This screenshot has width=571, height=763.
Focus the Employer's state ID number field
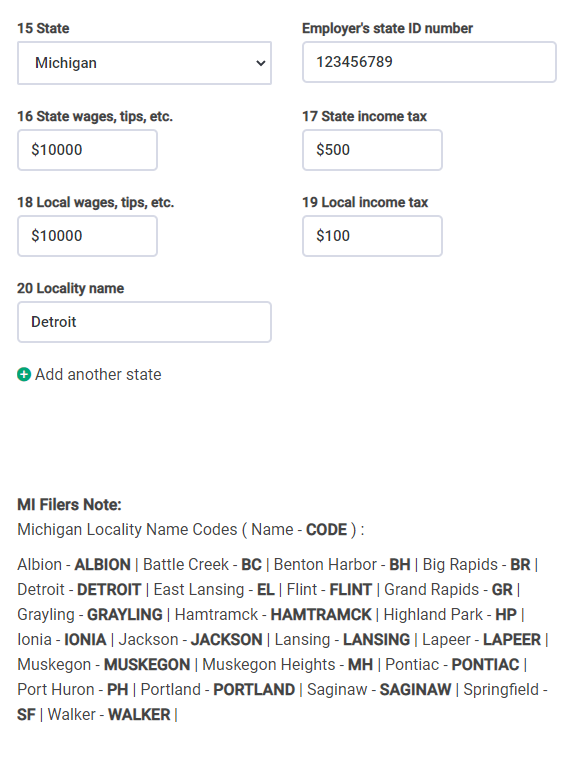pos(429,62)
